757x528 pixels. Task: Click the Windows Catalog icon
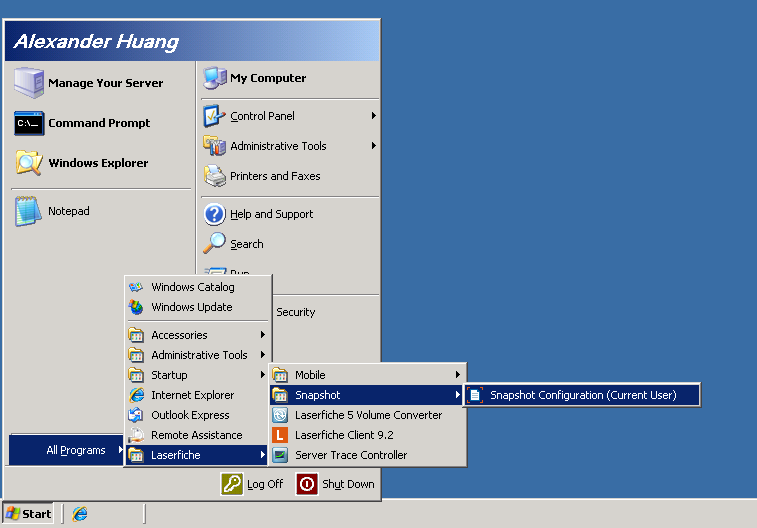coord(136,287)
